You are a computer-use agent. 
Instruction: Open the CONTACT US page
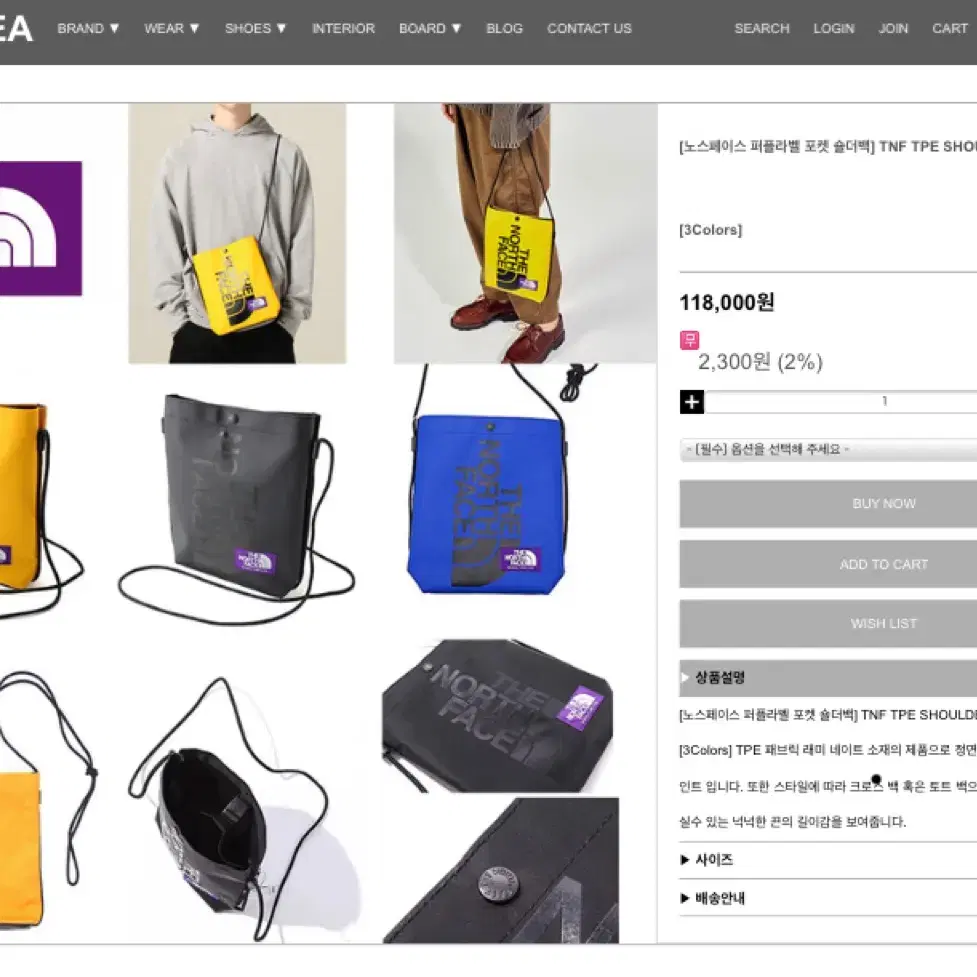(589, 28)
